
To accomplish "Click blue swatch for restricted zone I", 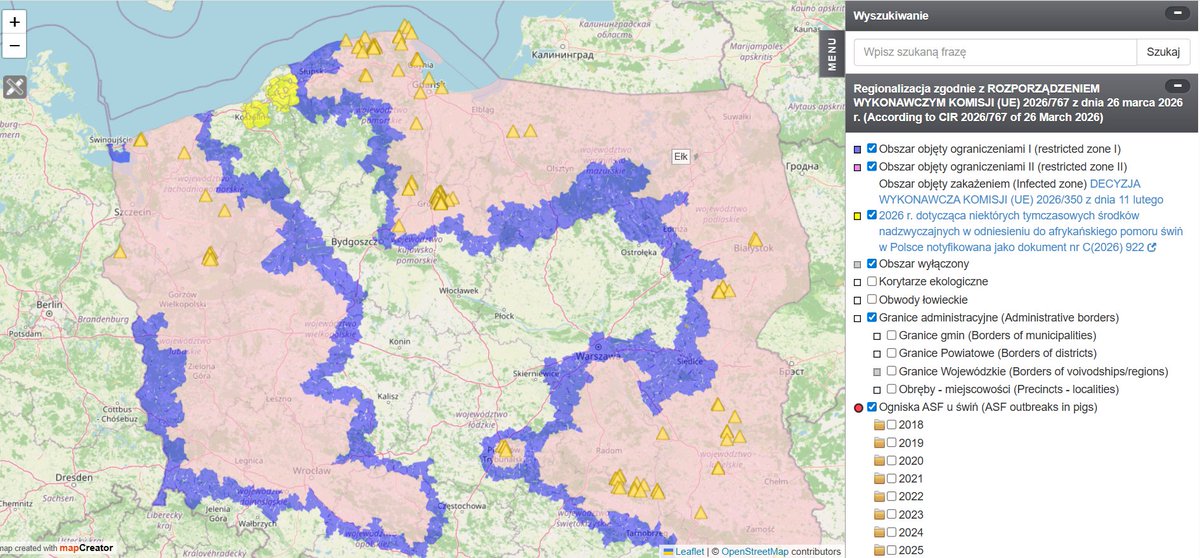I will click(858, 149).
